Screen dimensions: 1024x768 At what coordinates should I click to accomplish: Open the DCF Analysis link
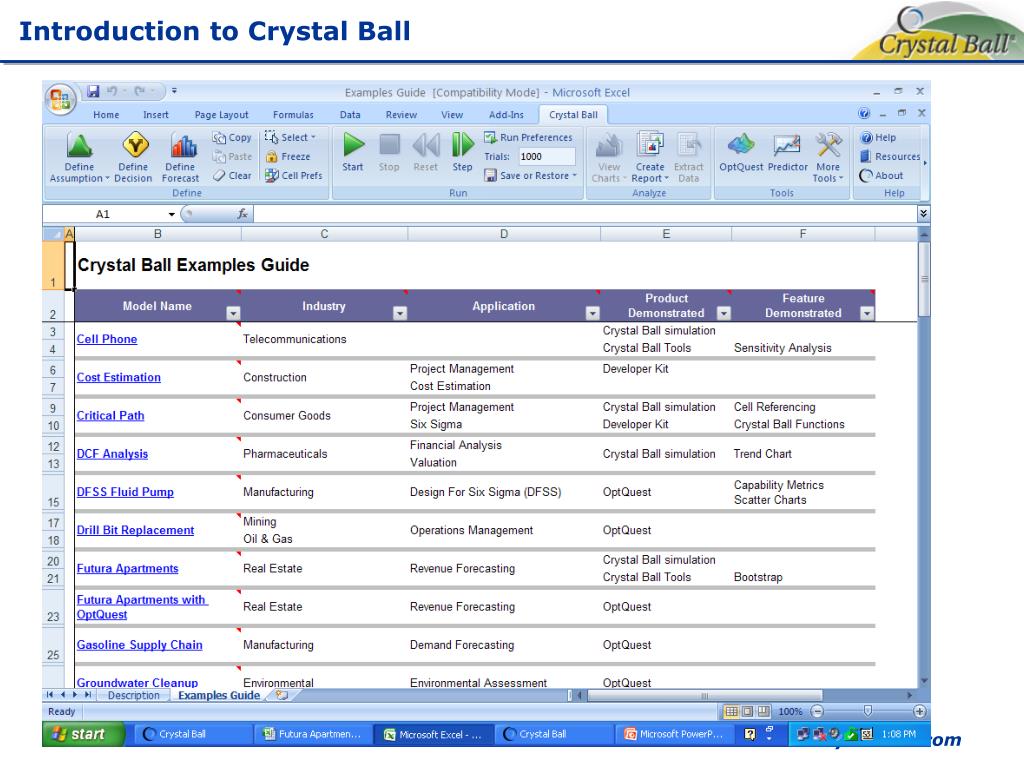point(112,454)
